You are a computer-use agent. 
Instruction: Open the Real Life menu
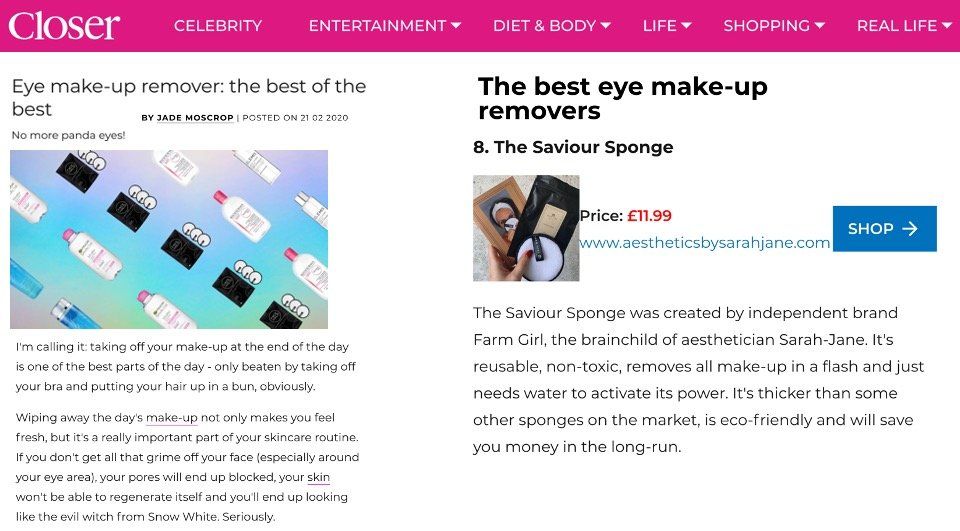[x=897, y=26]
